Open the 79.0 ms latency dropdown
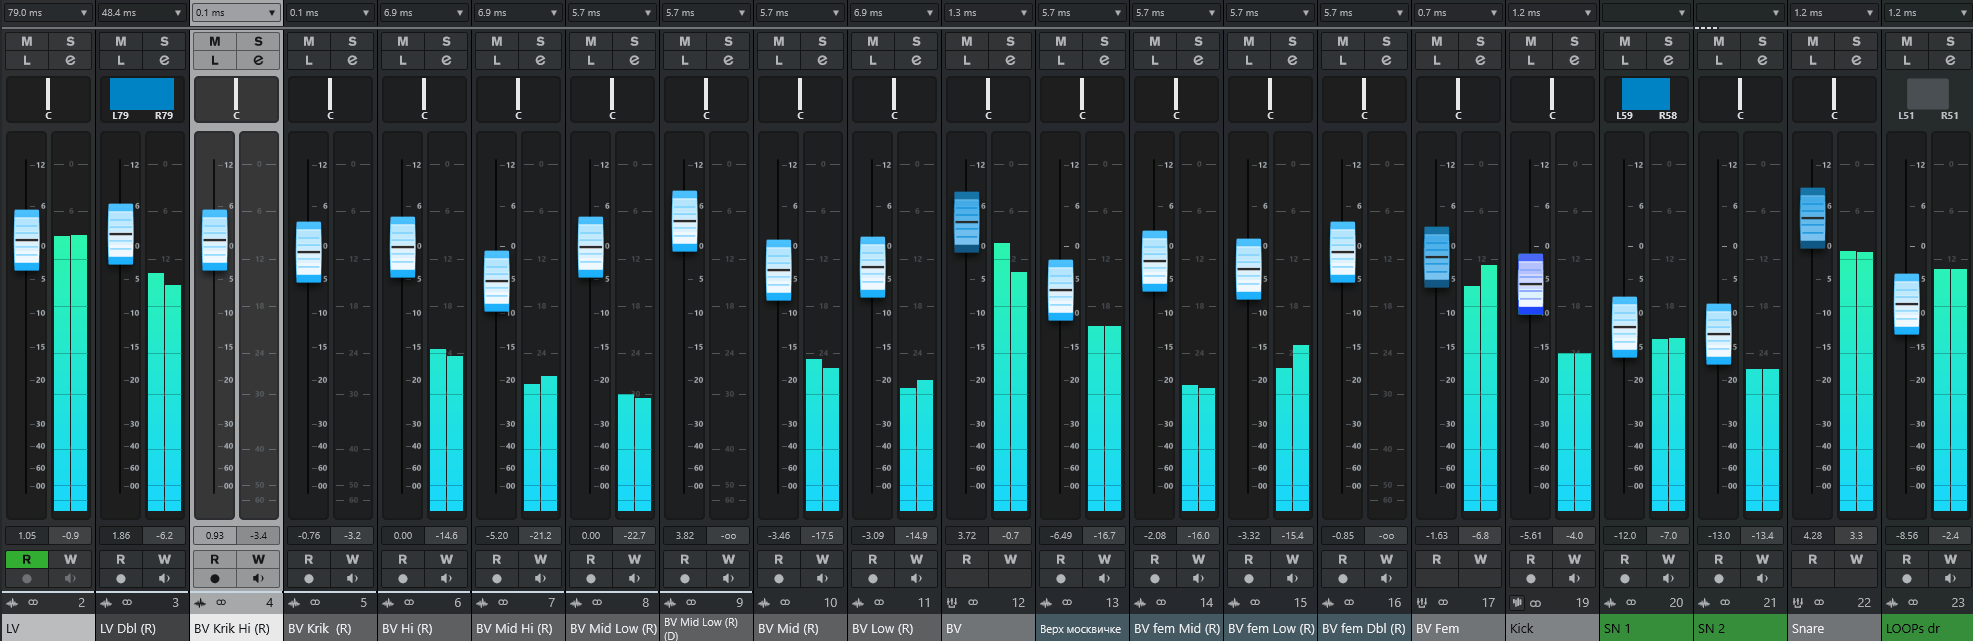 coord(47,13)
